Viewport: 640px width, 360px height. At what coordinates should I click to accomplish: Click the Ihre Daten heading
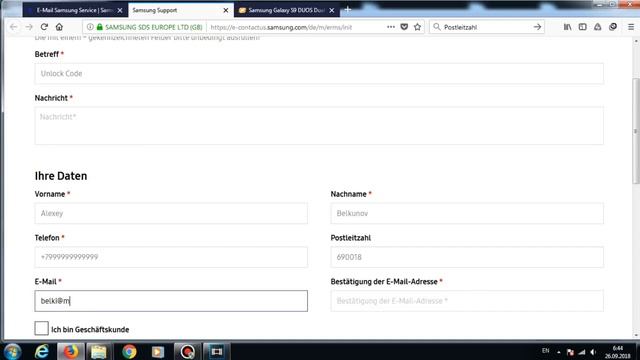tap(61, 176)
